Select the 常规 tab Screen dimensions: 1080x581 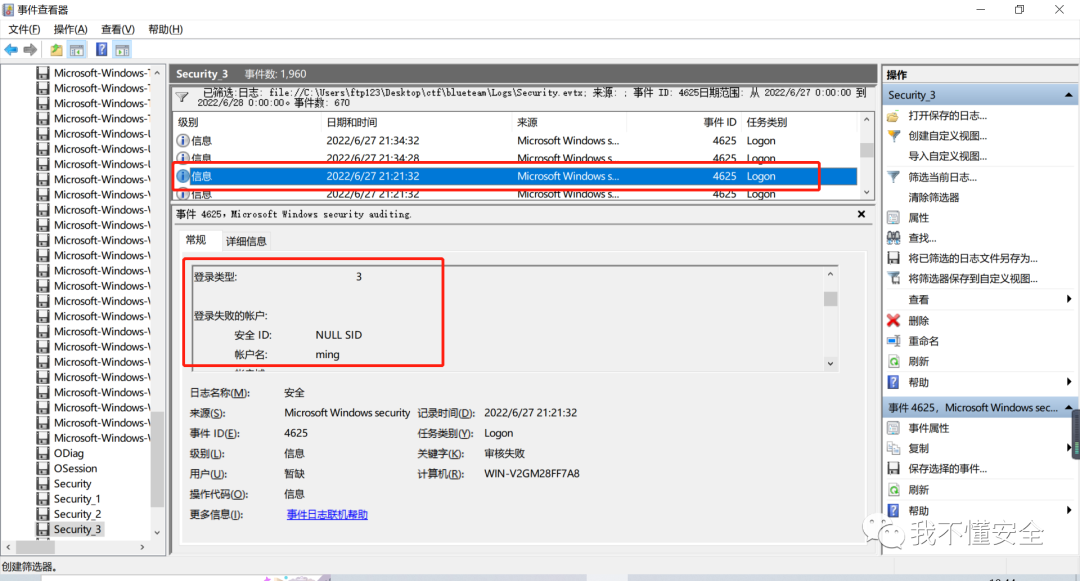(196, 240)
